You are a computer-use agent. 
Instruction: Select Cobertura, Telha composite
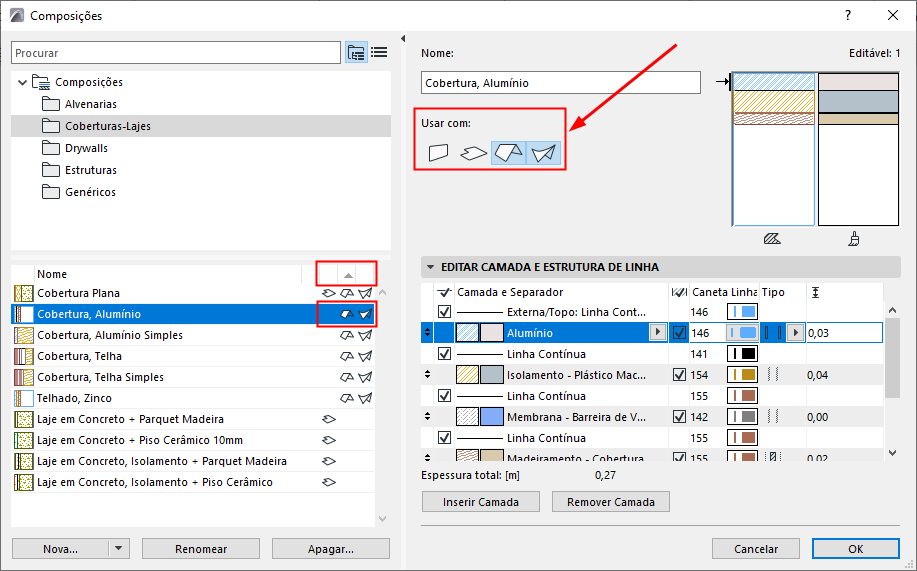193,356
